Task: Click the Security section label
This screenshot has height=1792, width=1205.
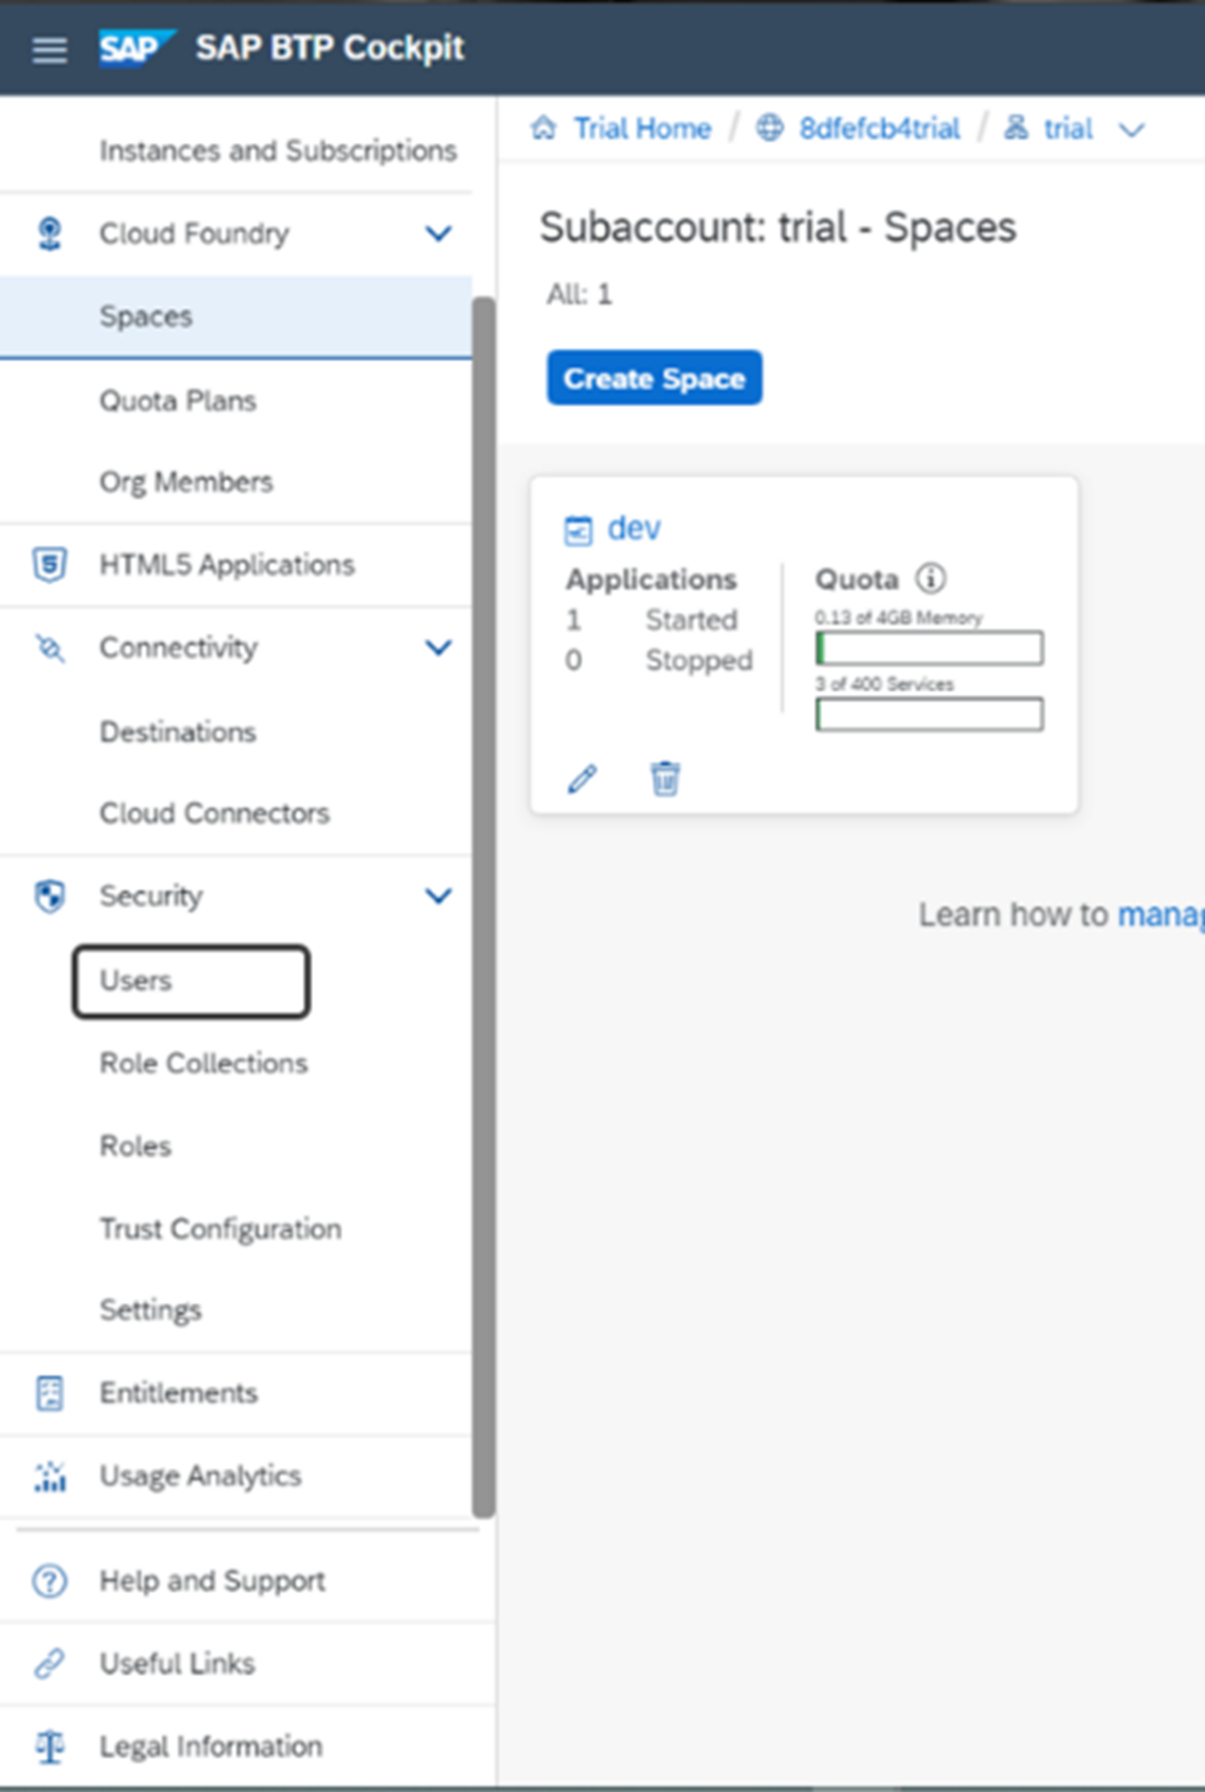Action: (151, 896)
